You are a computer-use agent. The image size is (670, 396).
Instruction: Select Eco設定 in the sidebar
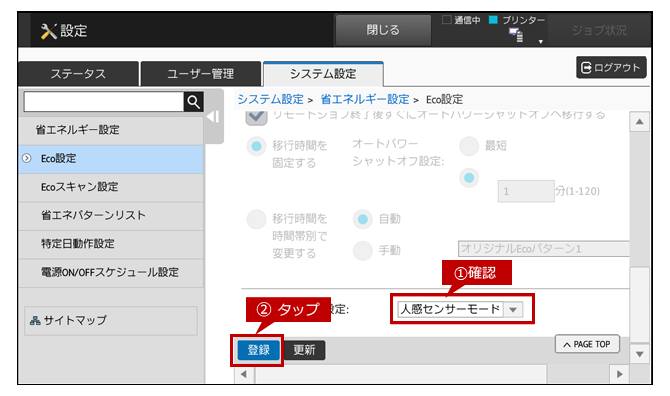pyautogui.click(x=111, y=159)
